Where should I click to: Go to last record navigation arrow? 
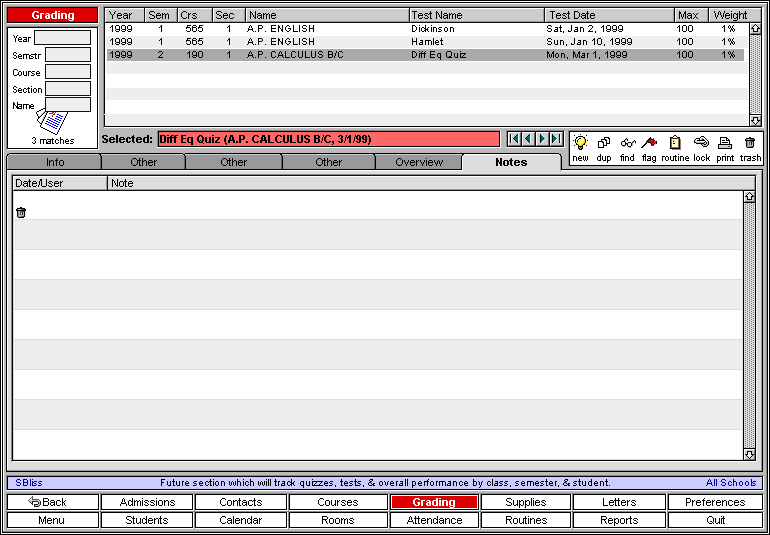(556, 139)
